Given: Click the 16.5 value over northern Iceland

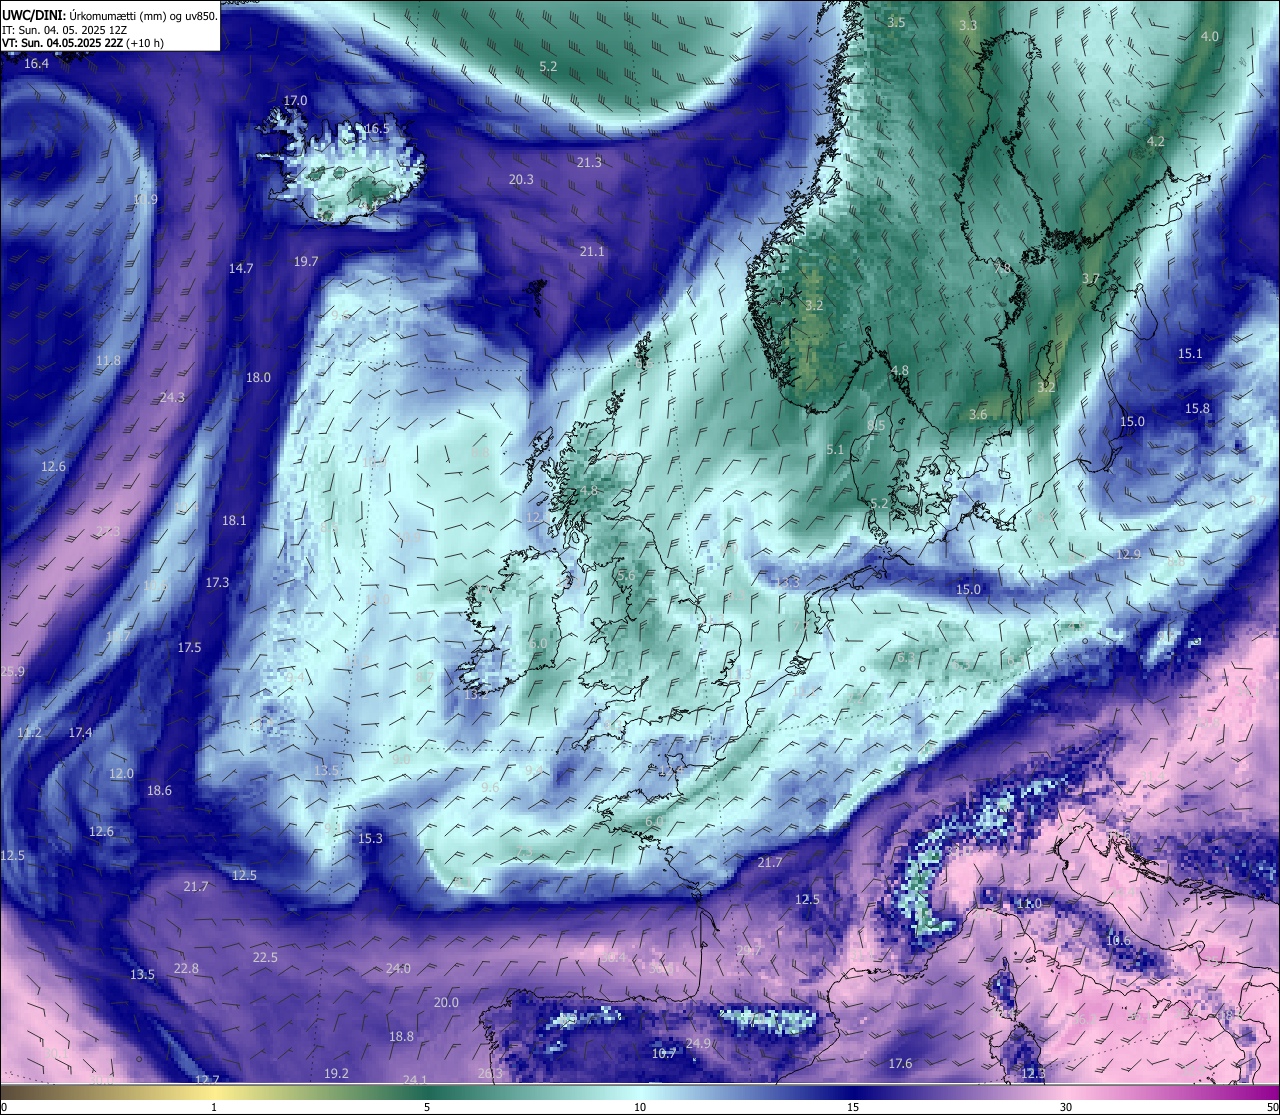Looking at the screenshot, I should (376, 129).
